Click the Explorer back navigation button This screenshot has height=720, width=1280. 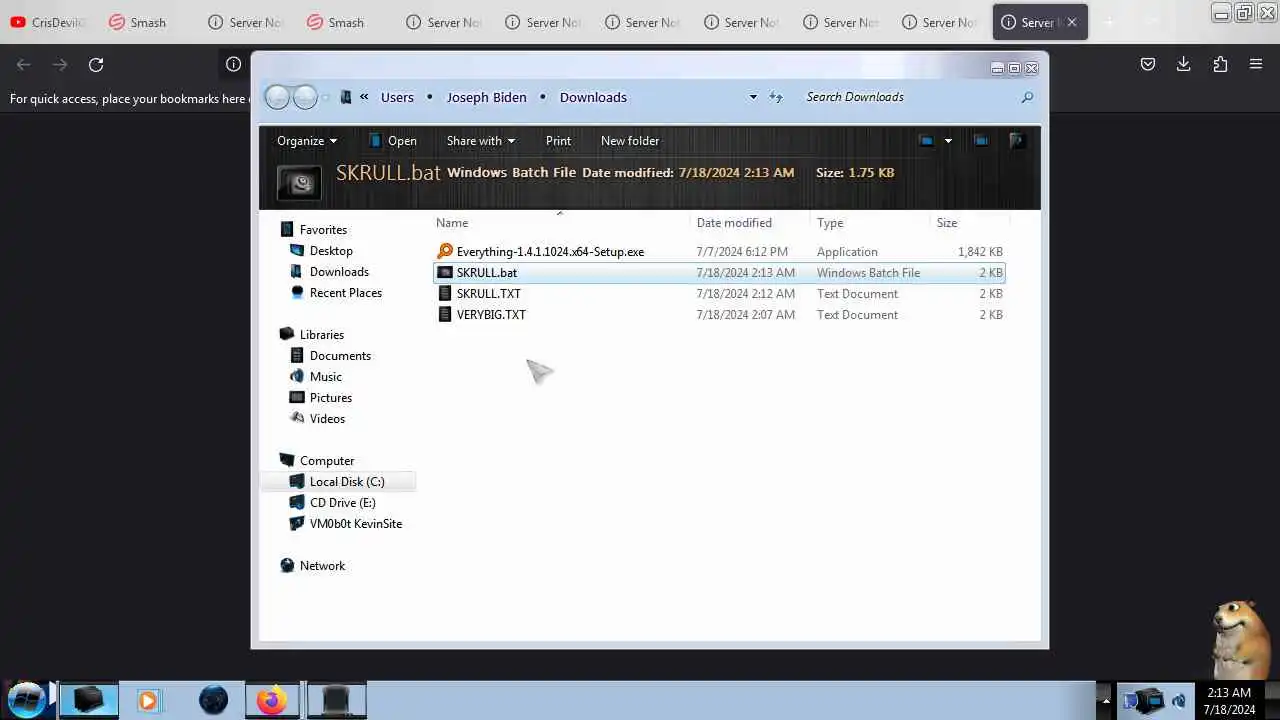pyautogui.click(x=277, y=97)
